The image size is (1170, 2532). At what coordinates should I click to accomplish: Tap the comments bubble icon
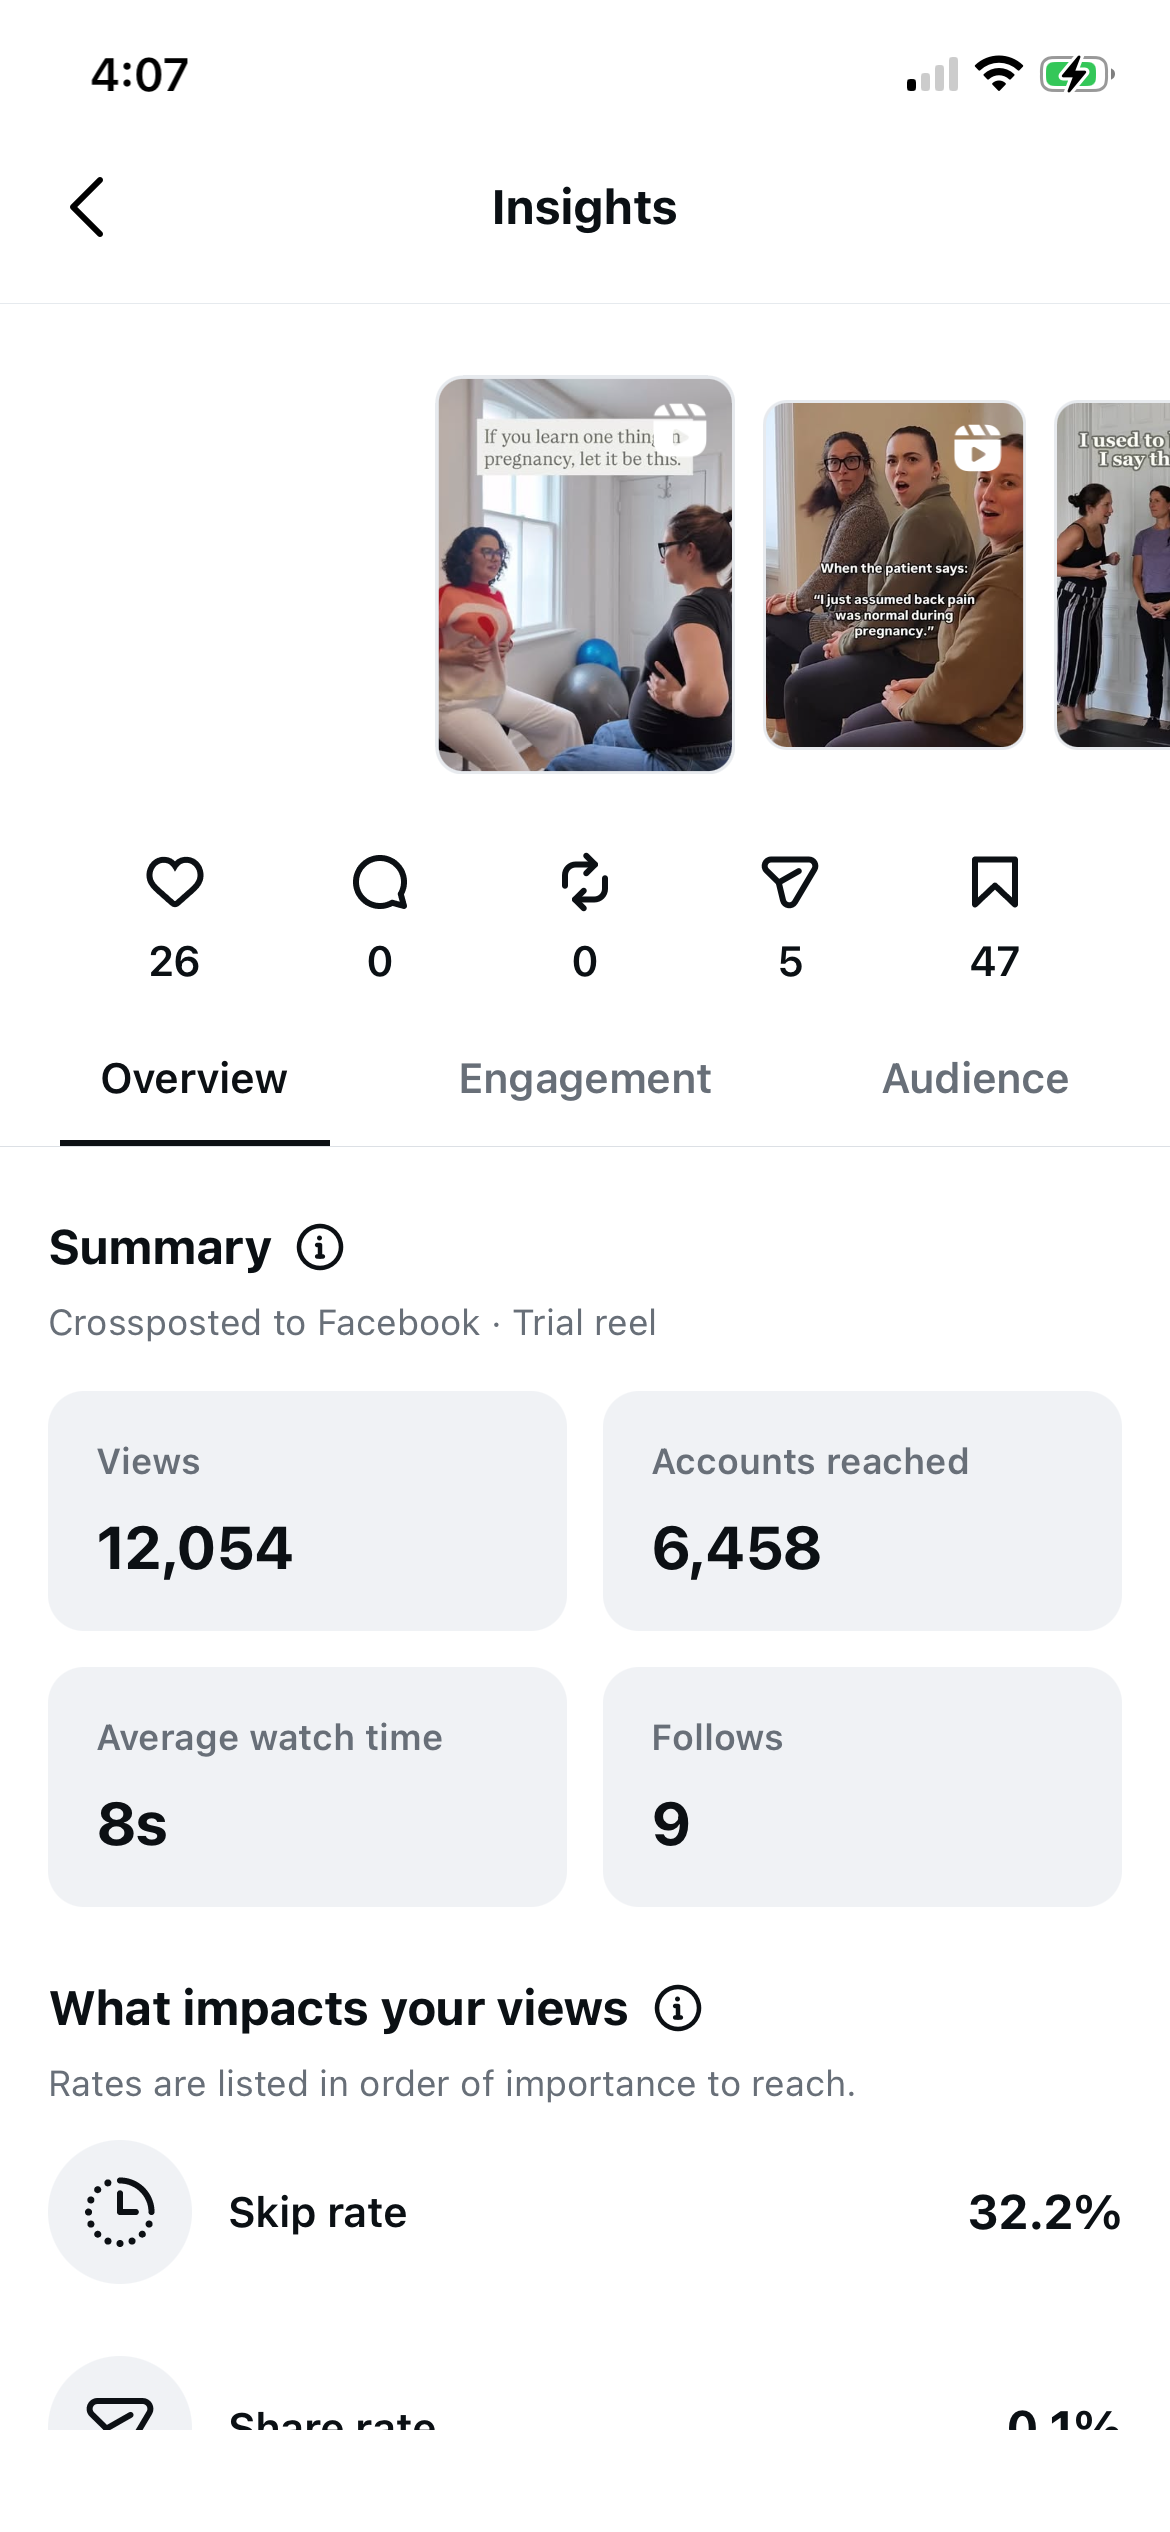[380, 882]
